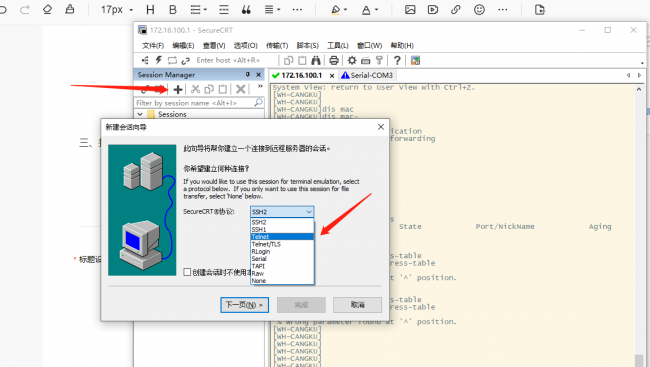Click the 取消 button in wizard

[x=357, y=305]
